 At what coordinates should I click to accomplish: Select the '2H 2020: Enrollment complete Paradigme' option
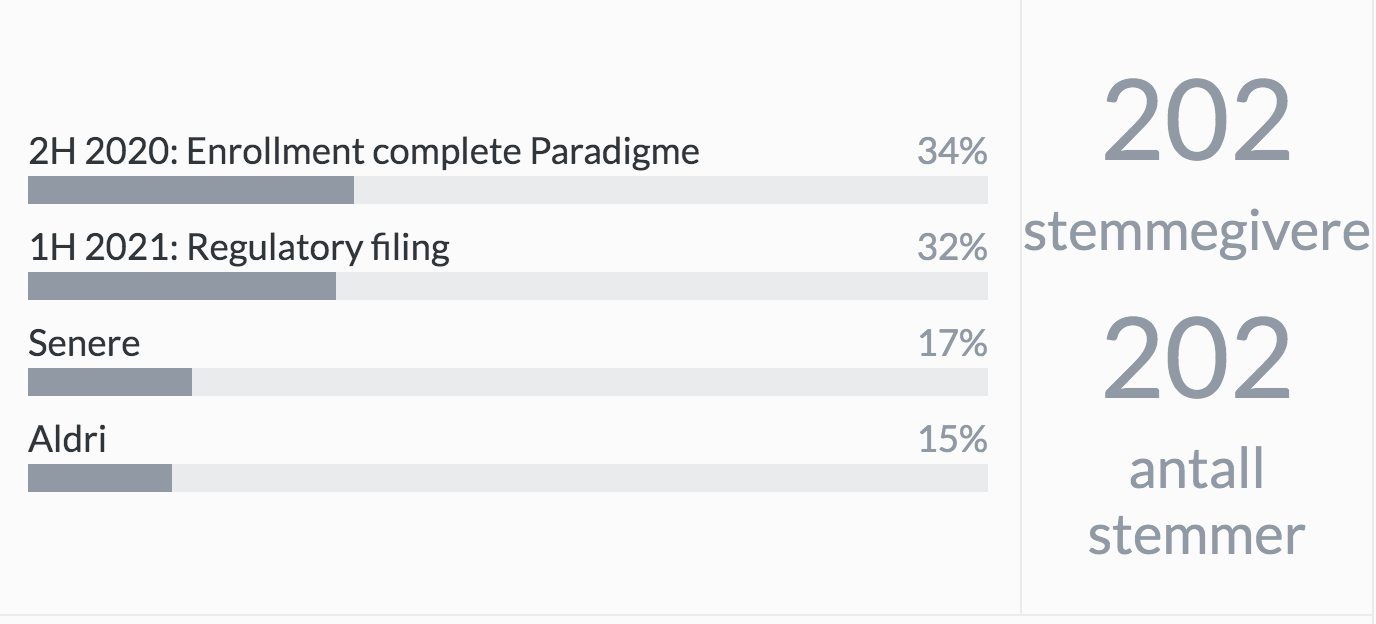click(x=364, y=151)
